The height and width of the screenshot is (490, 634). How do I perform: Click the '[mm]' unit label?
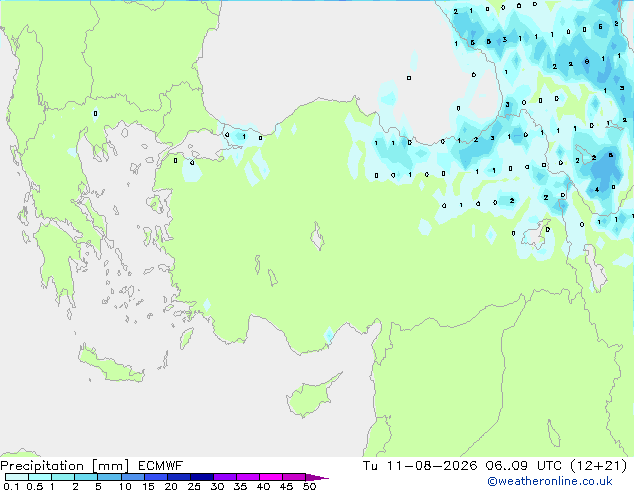tap(111, 466)
